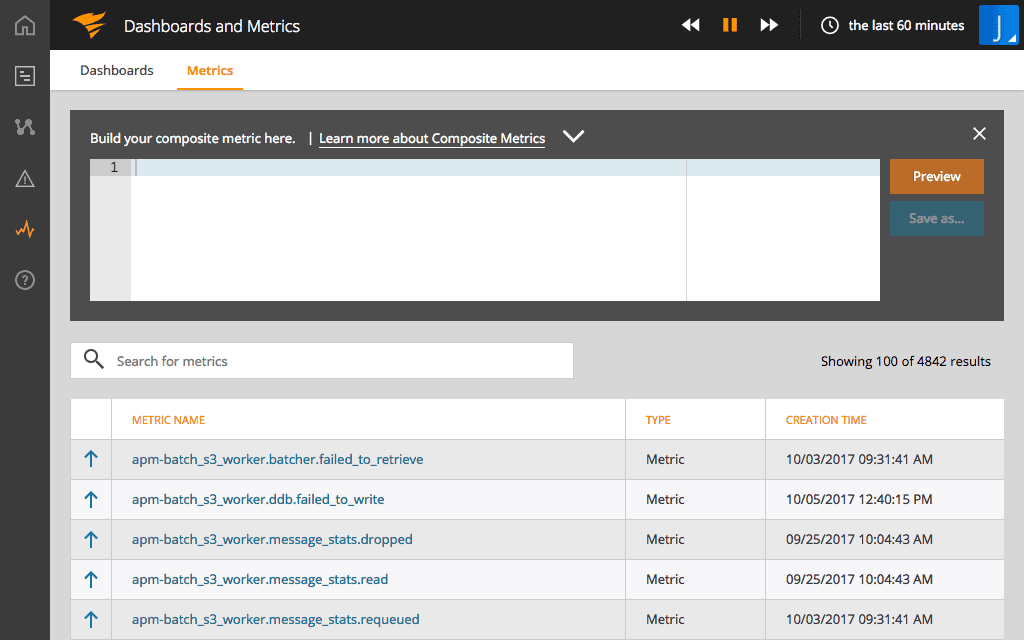Collapse the composite metric chevron

(573, 136)
